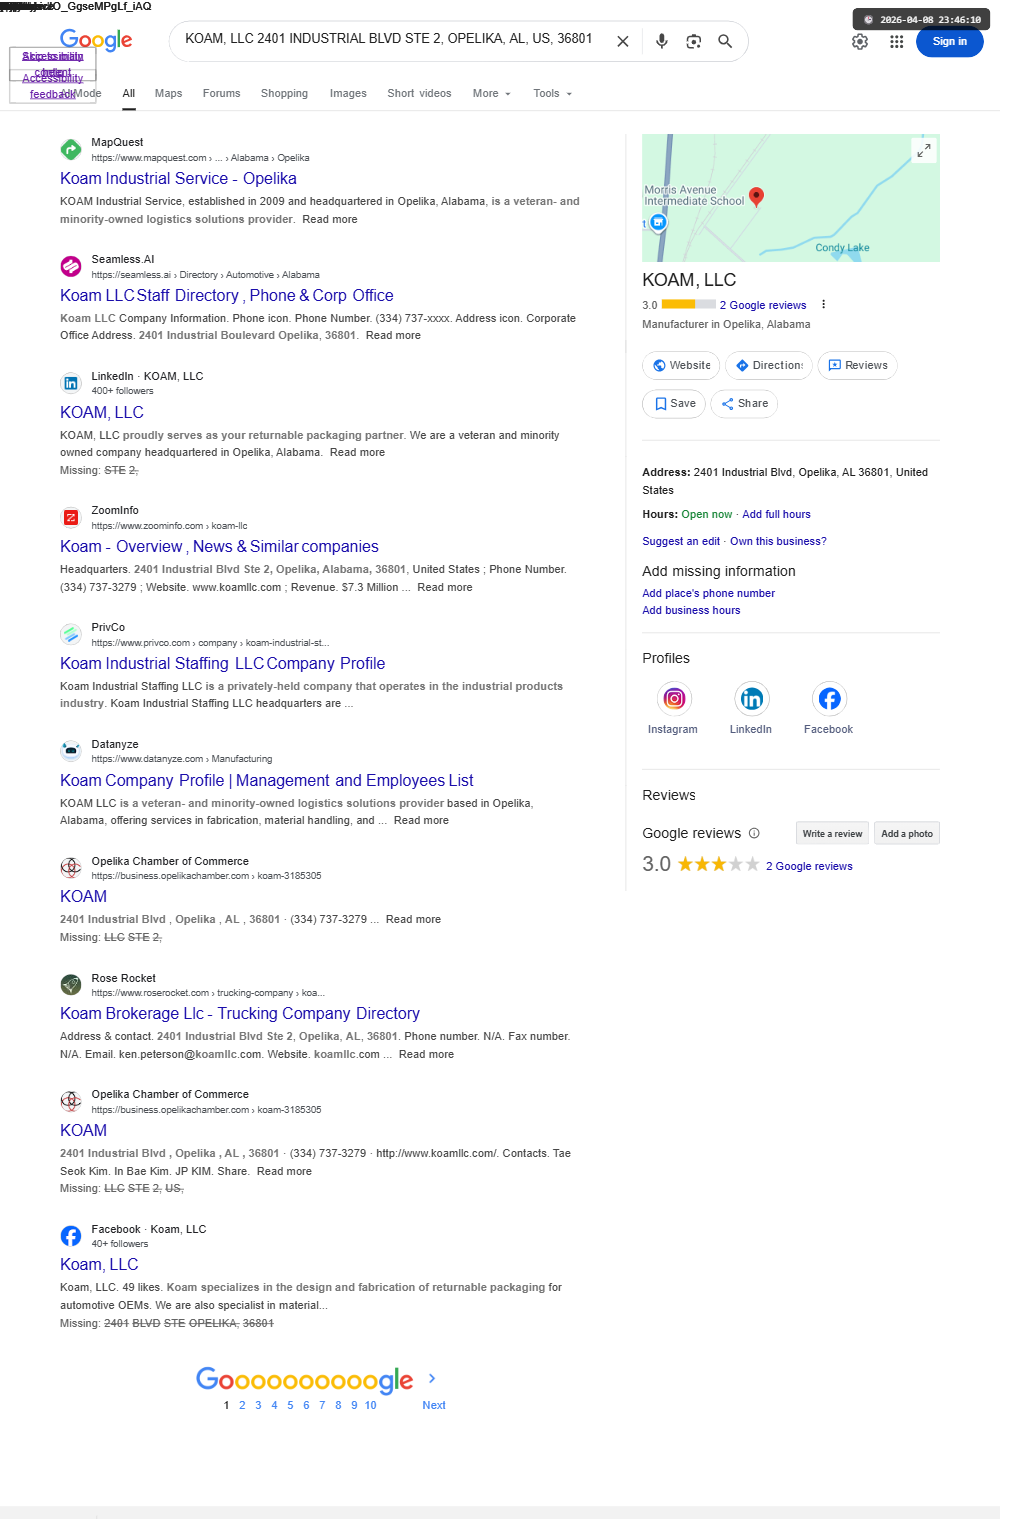Go to next results page arrow
The image size is (1012, 1519).
coord(432,1378)
